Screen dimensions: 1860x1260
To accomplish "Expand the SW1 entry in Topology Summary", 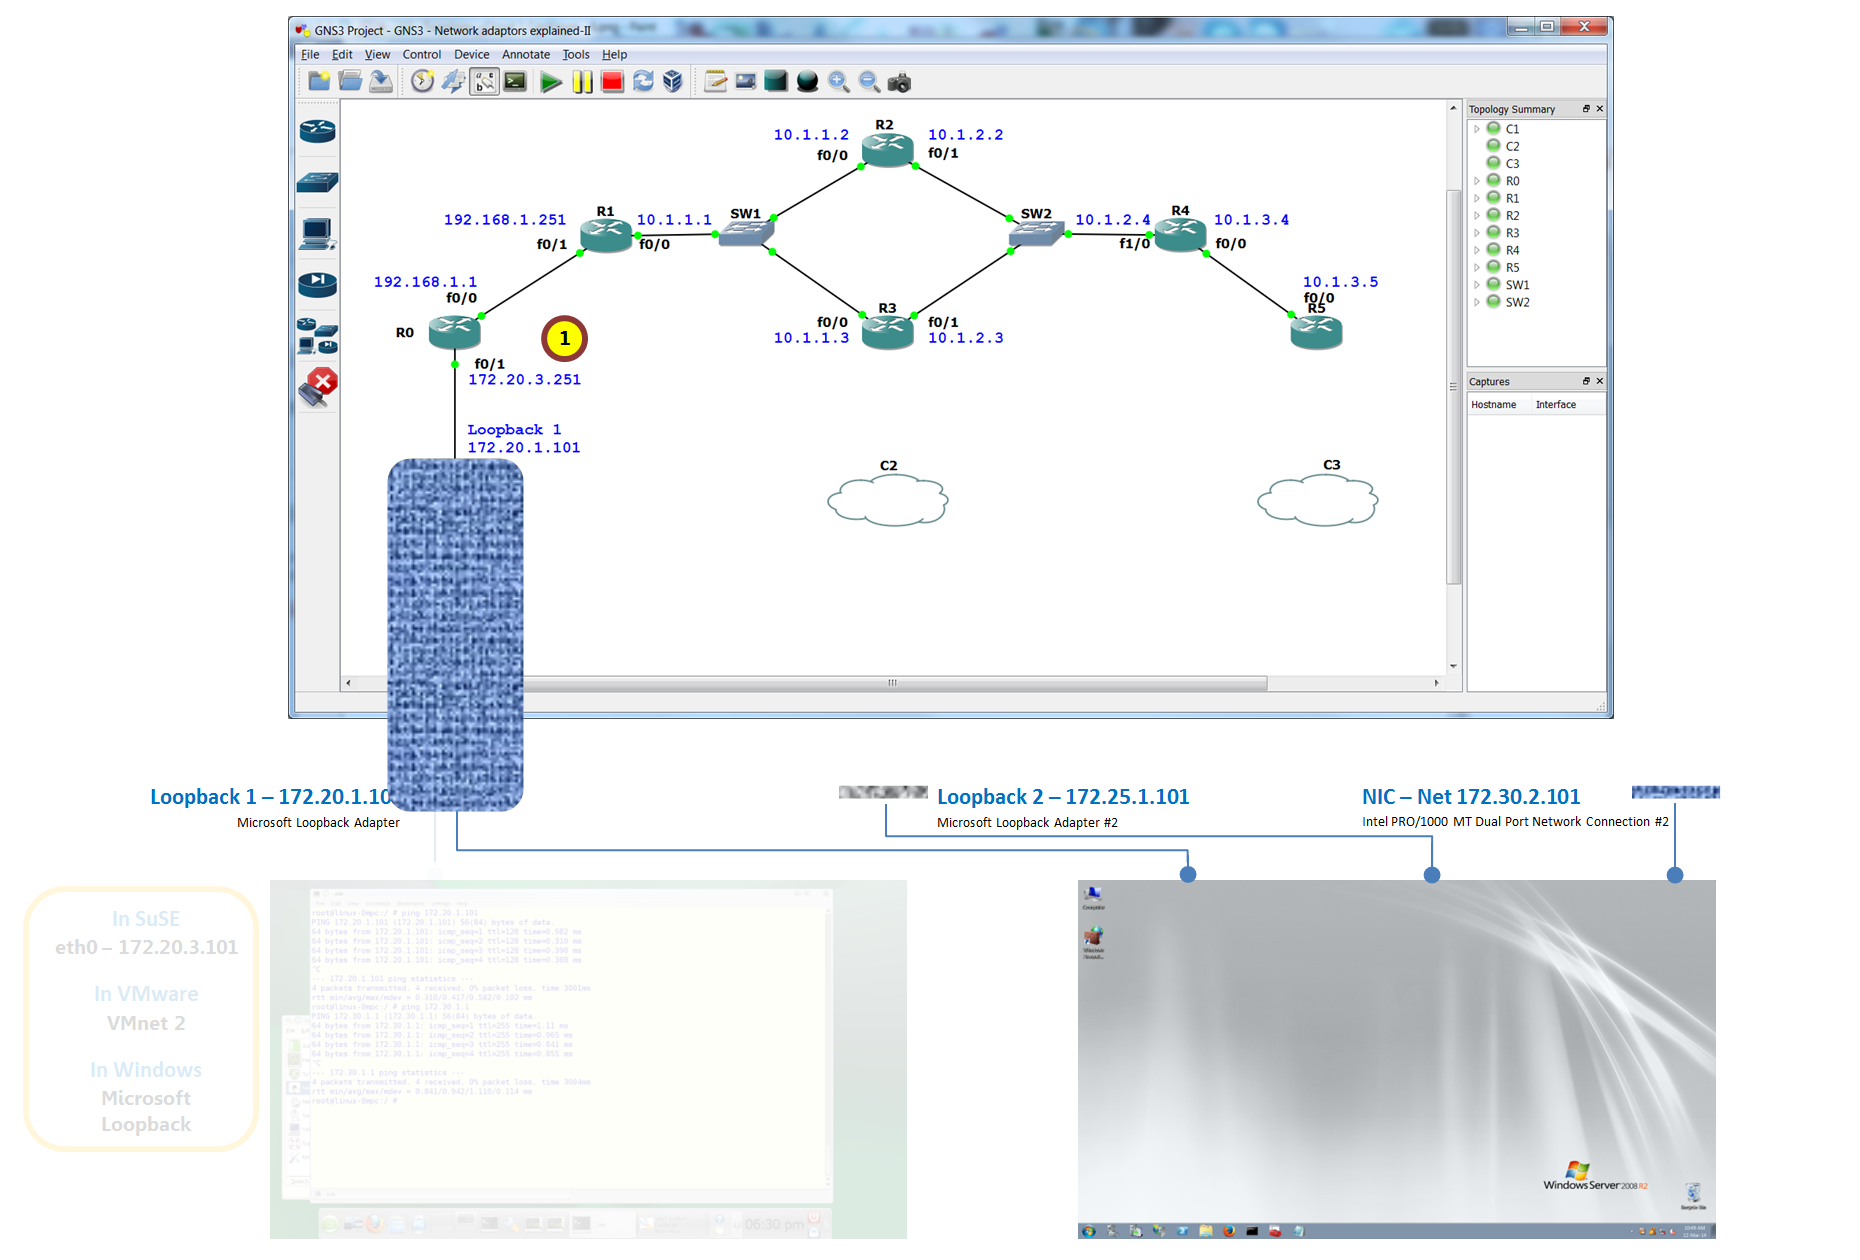I will pyautogui.click(x=1477, y=285).
